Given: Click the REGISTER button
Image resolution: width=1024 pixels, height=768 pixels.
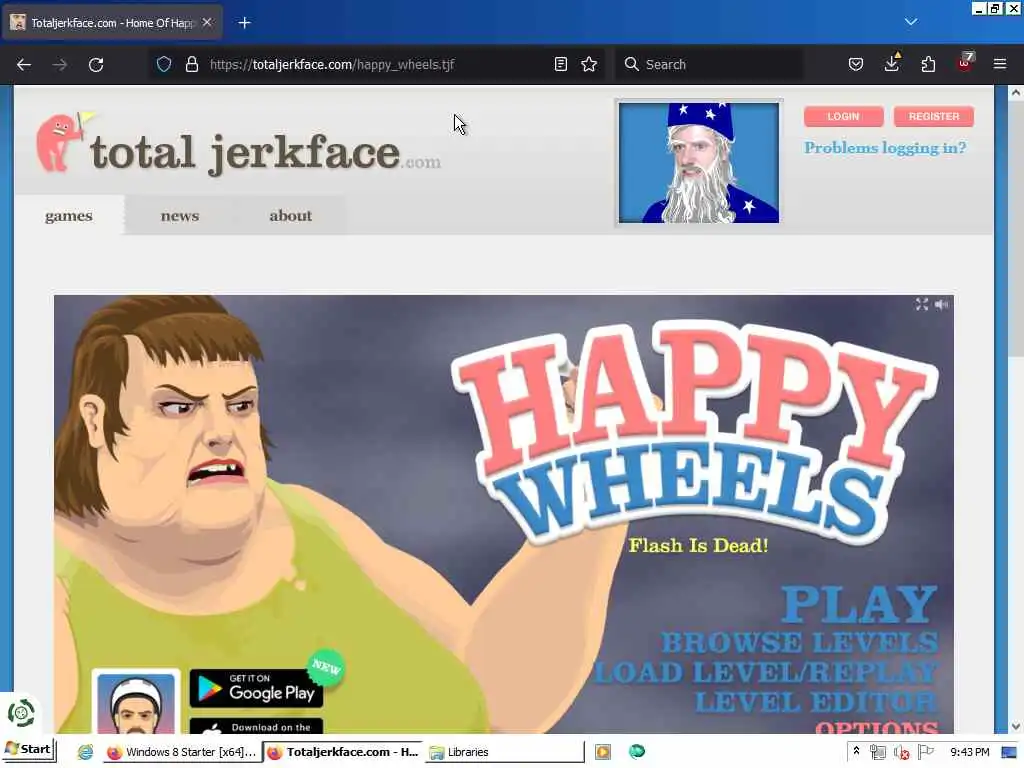Looking at the screenshot, I should coord(934,116).
